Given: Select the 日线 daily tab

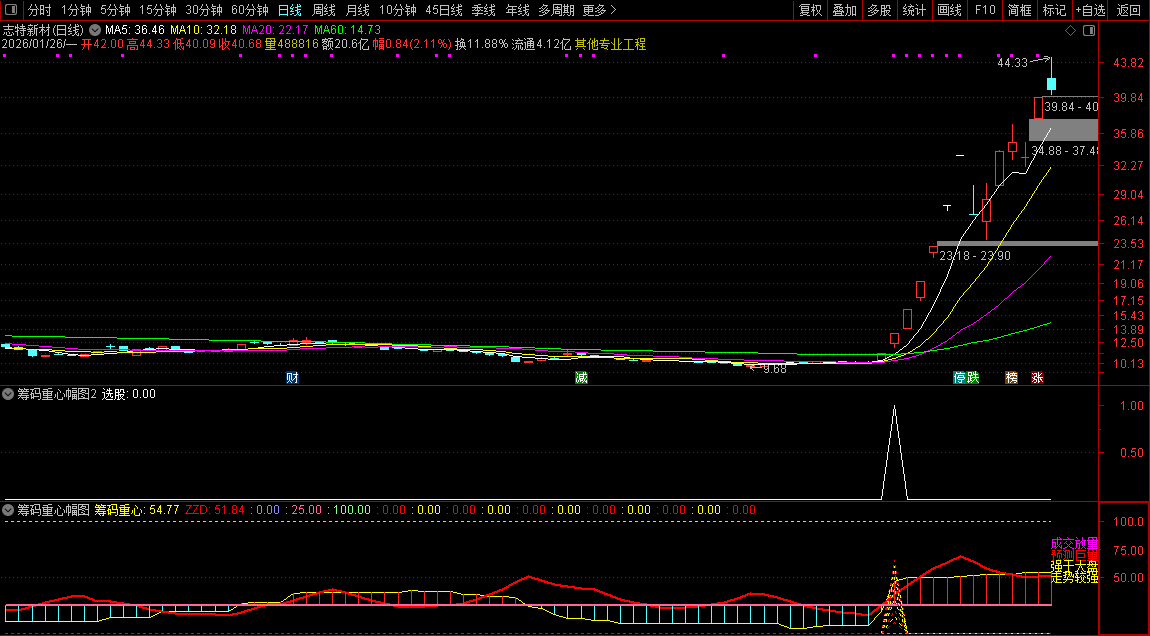Looking at the screenshot, I should [x=290, y=10].
